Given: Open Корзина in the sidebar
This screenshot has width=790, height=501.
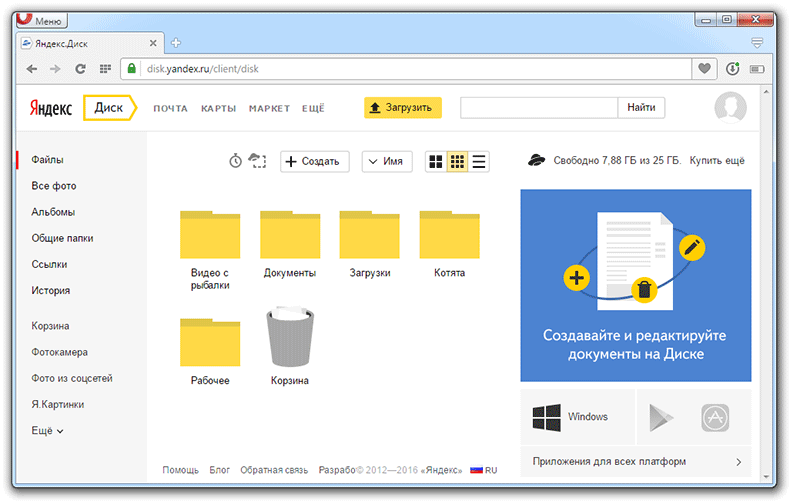Looking at the screenshot, I should (x=50, y=326).
